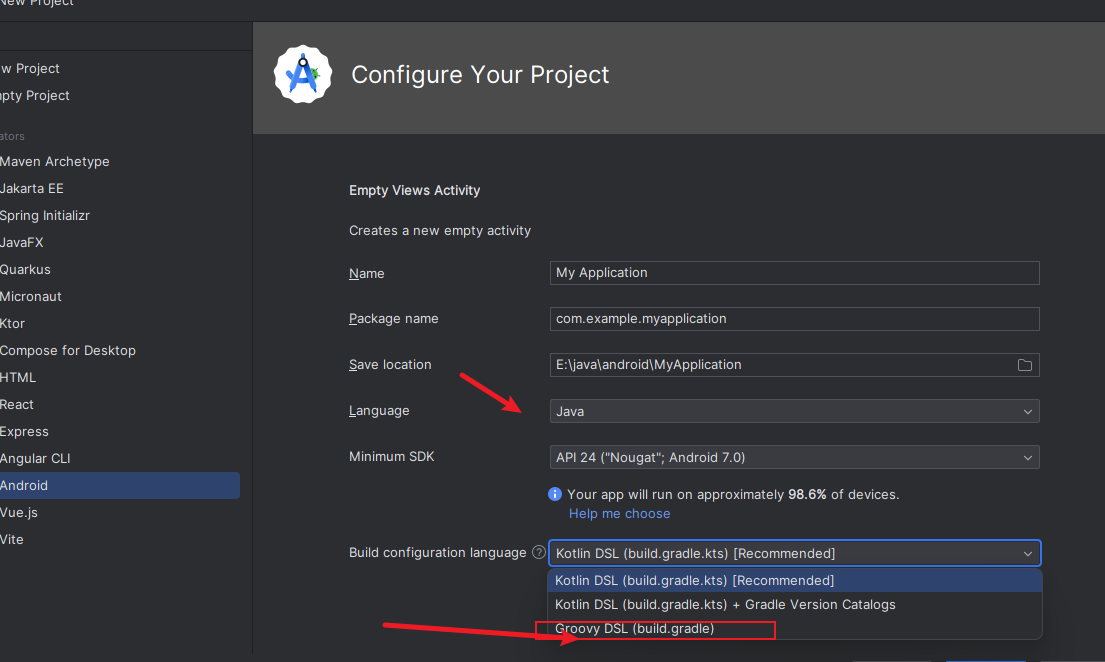Select Kotlin DSL (build.gradle.kts) [Recommended] option
The height and width of the screenshot is (662, 1105).
(x=795, y=580)
